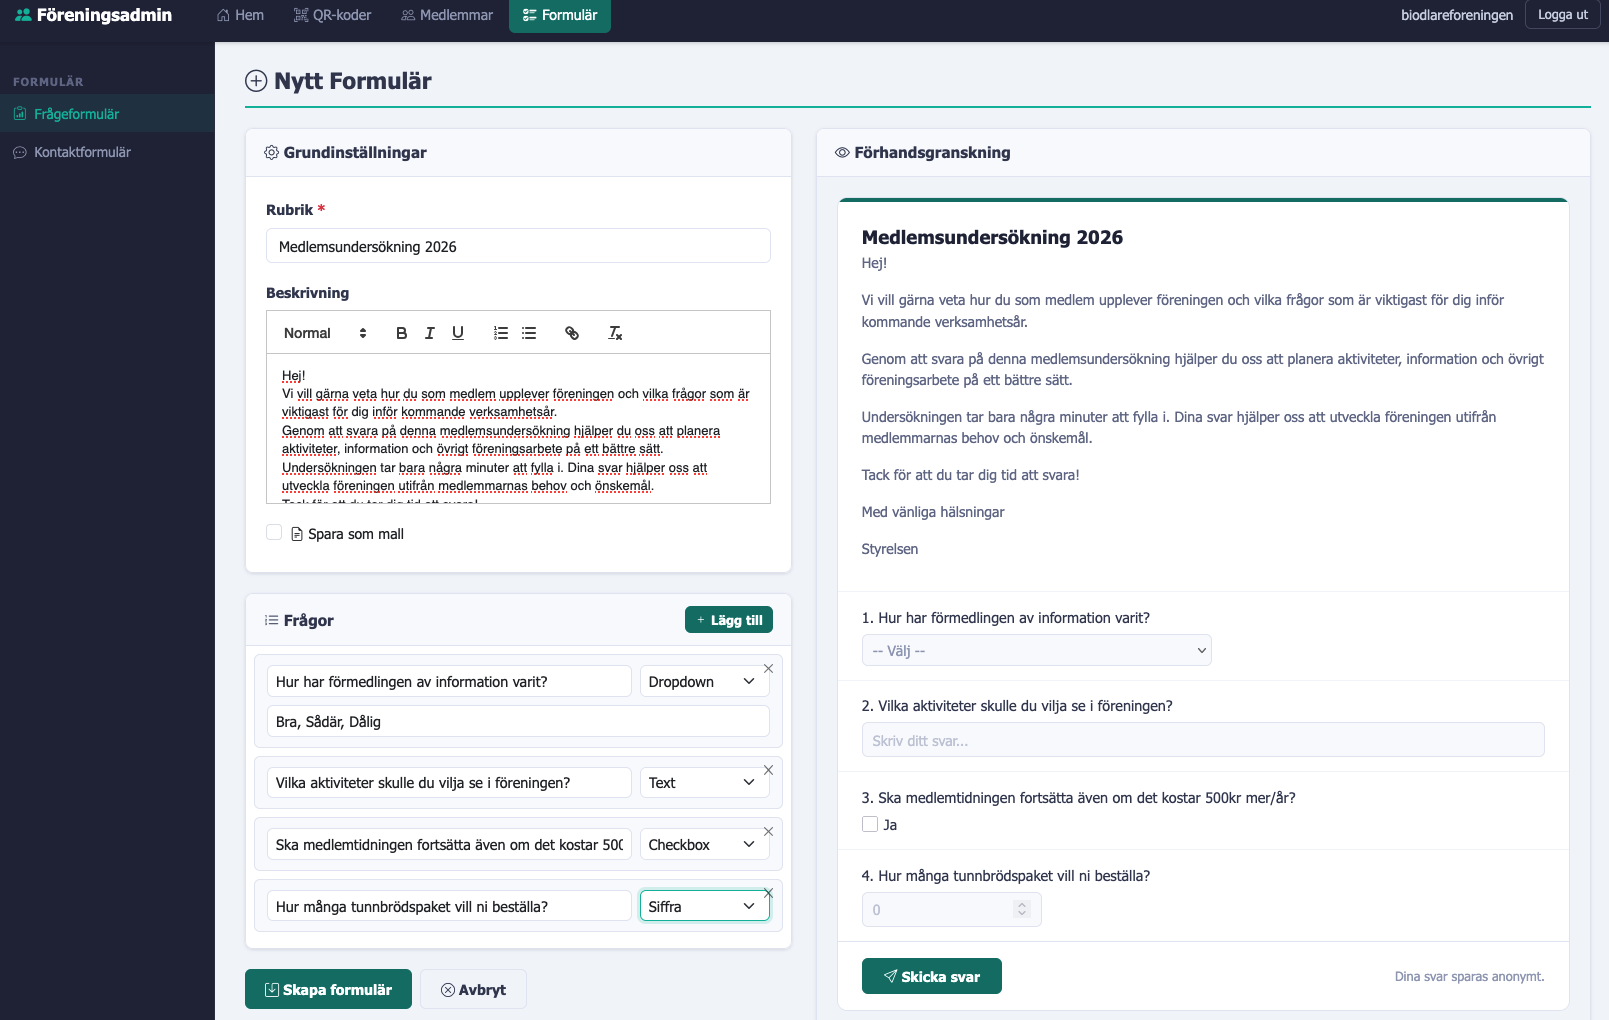This screenshot has width=1609, height=1020.
Task: Delete the aktiviteter question via X icon
Action: 768,770
